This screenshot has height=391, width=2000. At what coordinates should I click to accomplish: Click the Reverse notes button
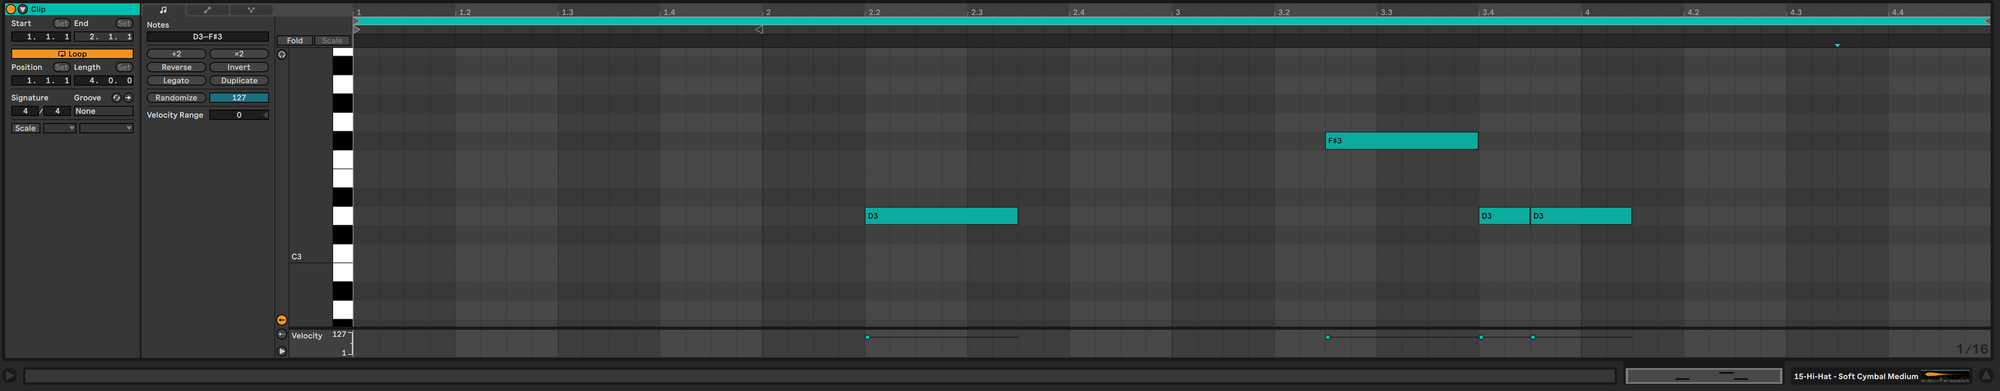pyautogui.click(x=176, y=67)
